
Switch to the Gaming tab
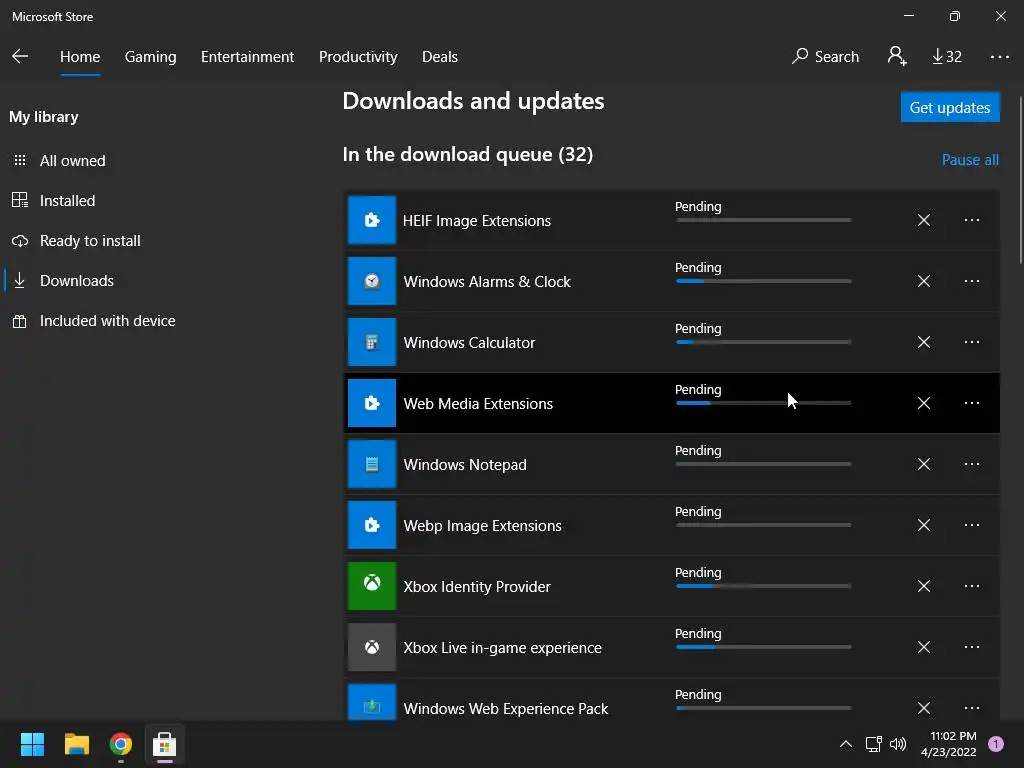click(x=150, y=57)
